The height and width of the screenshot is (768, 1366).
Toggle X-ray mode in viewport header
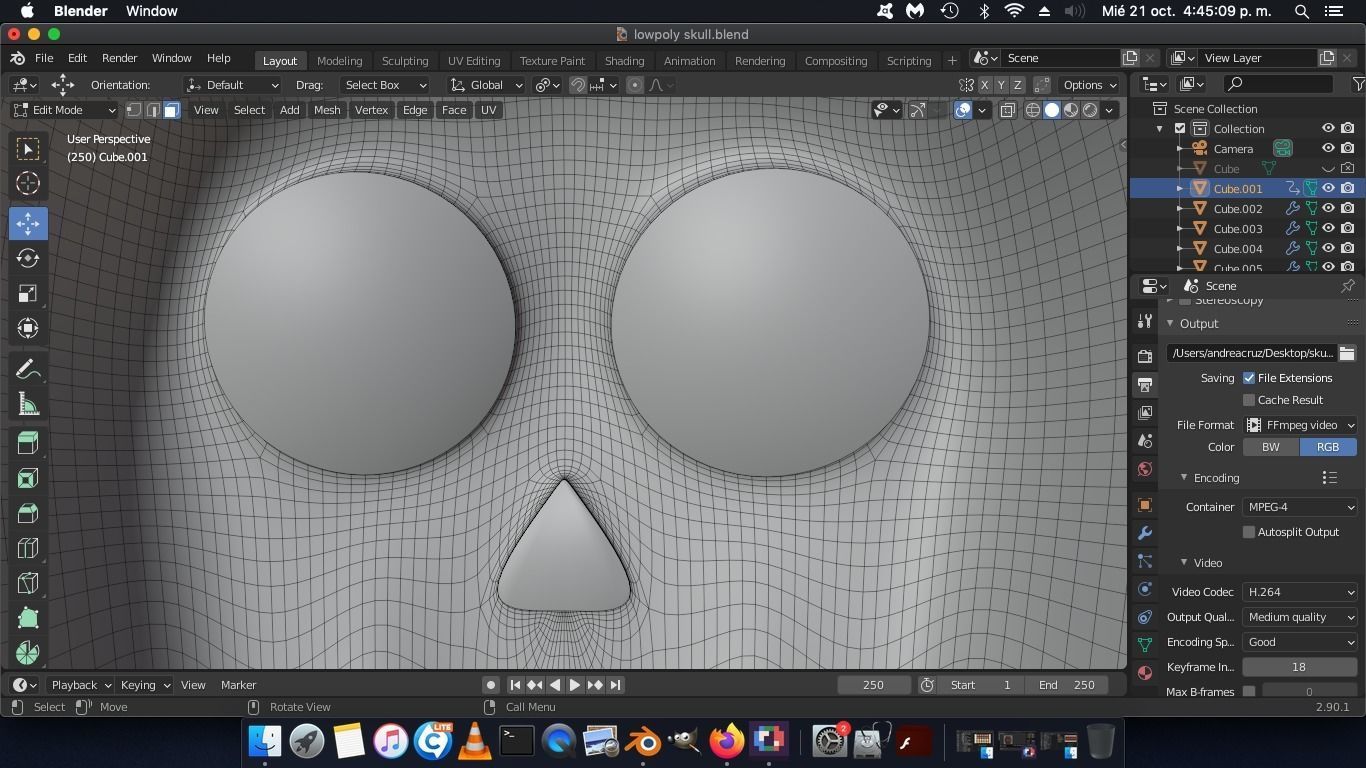coord(1008,110)
